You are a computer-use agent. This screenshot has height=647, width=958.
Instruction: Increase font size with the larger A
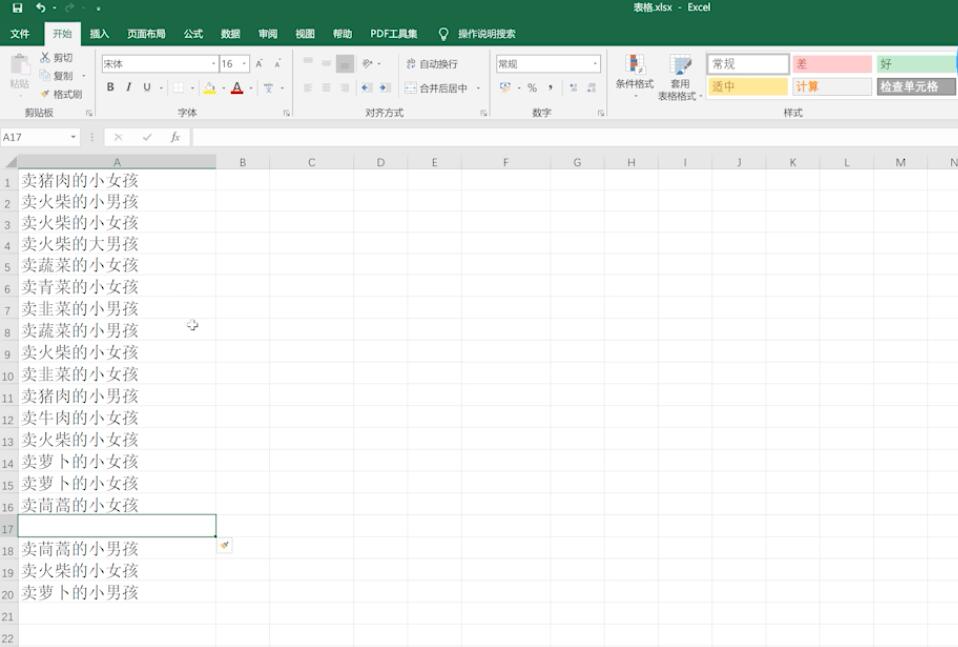pyautogui.click(x=259, y=64)
